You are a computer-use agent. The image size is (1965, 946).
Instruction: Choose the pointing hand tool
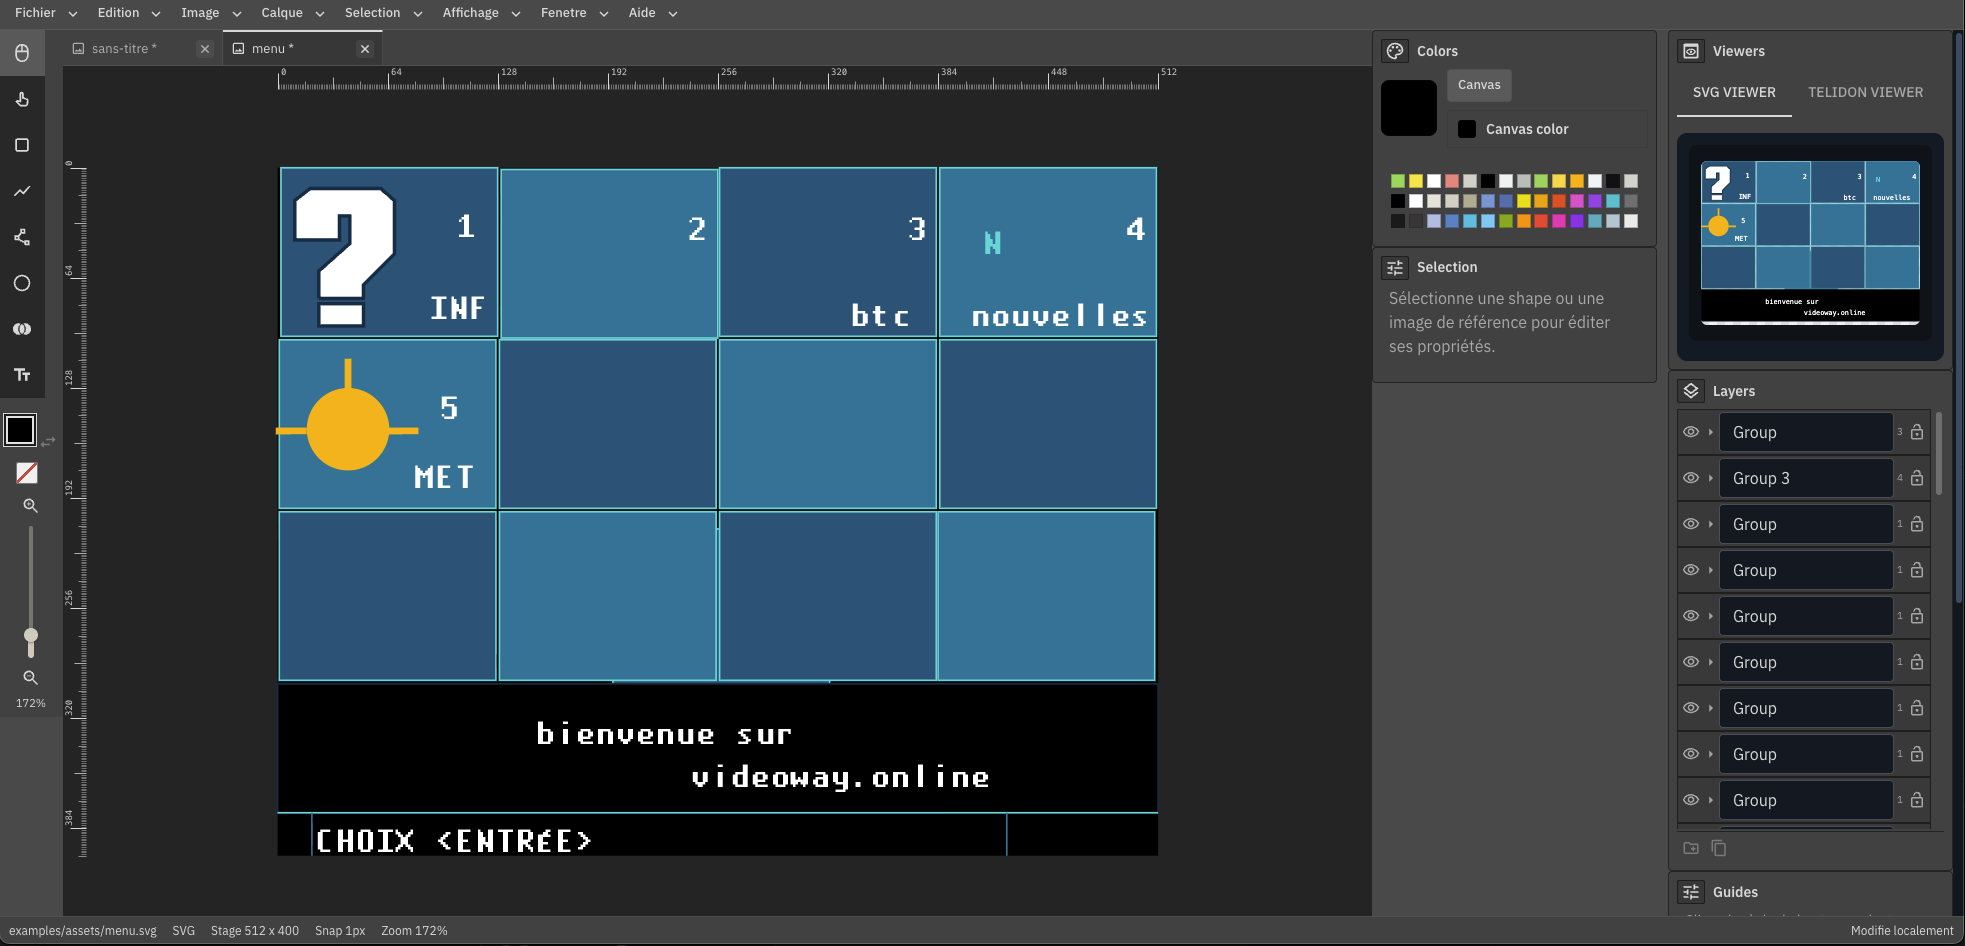click(22, 99)
